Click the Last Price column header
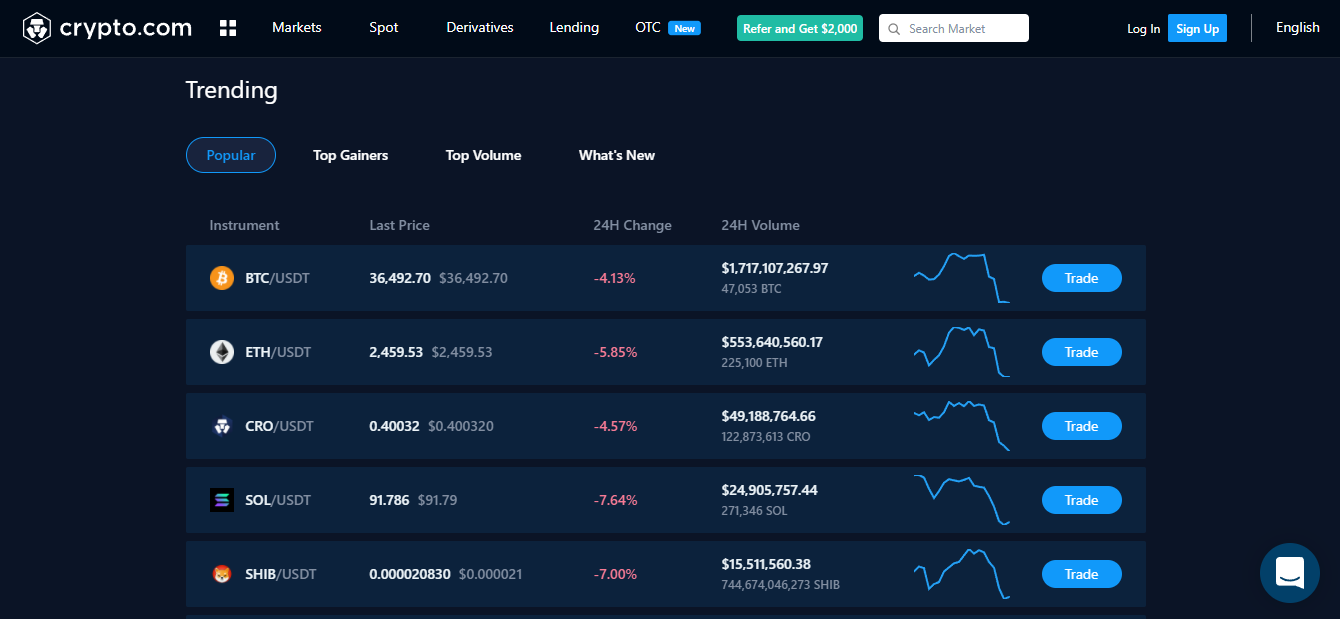 coord(399,225)
